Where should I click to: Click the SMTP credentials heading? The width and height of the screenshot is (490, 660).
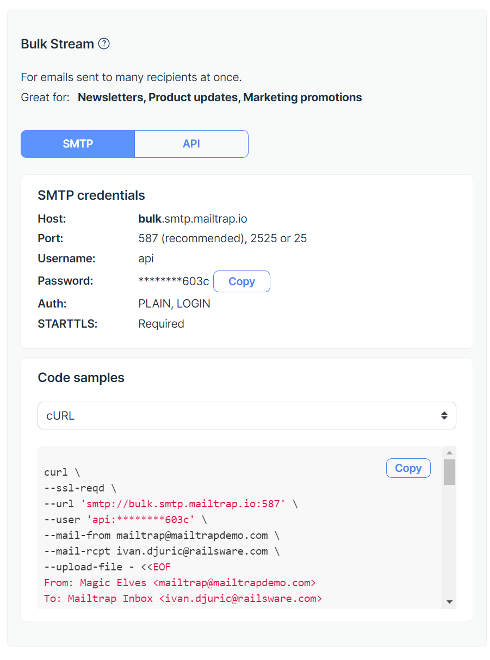[91, 195]
